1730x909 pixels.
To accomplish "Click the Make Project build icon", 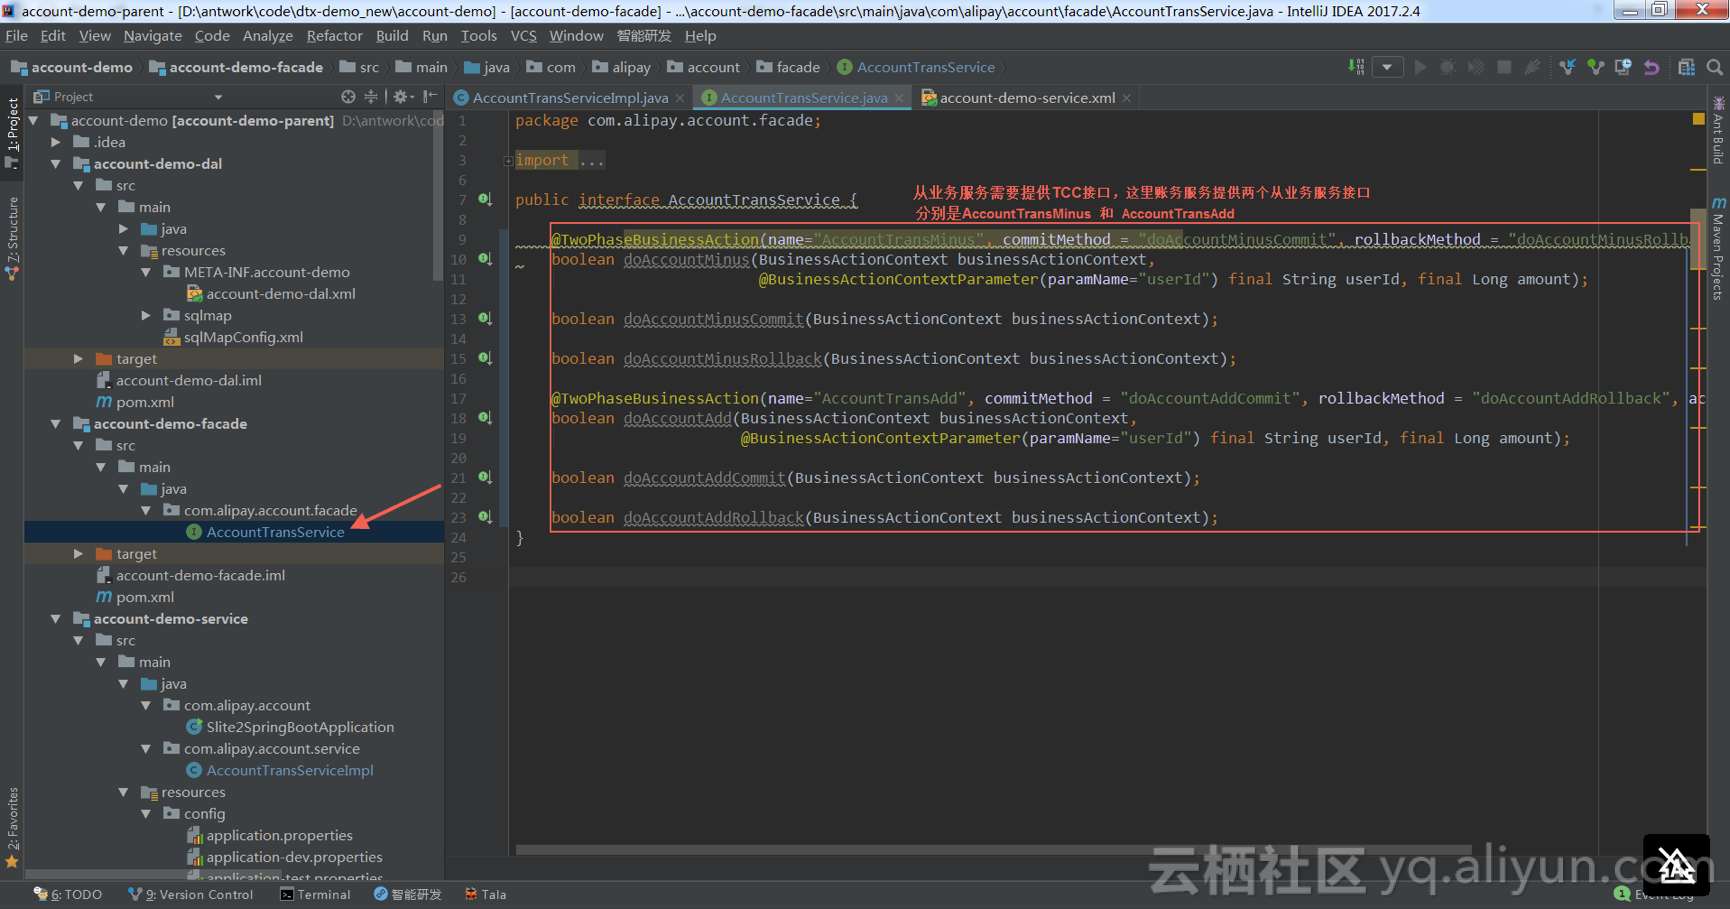I will tap(1356, 67).
